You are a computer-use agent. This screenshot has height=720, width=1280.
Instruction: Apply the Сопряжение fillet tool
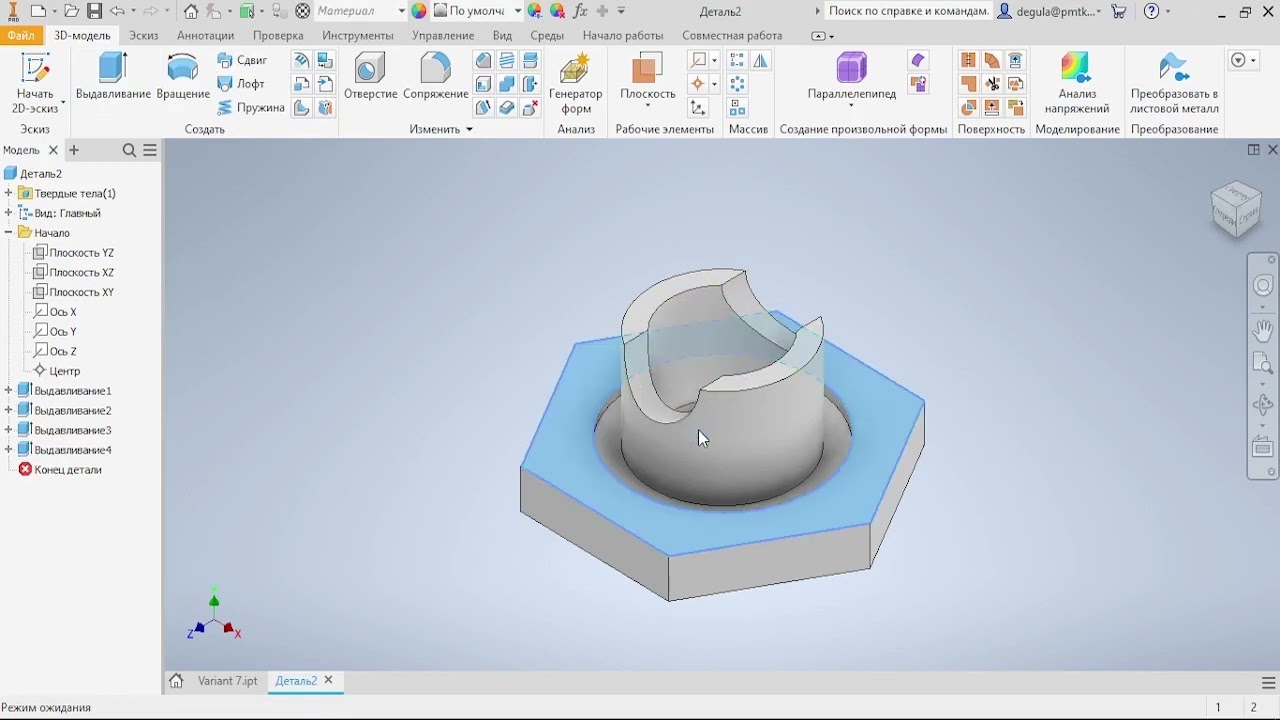point(436,78)
